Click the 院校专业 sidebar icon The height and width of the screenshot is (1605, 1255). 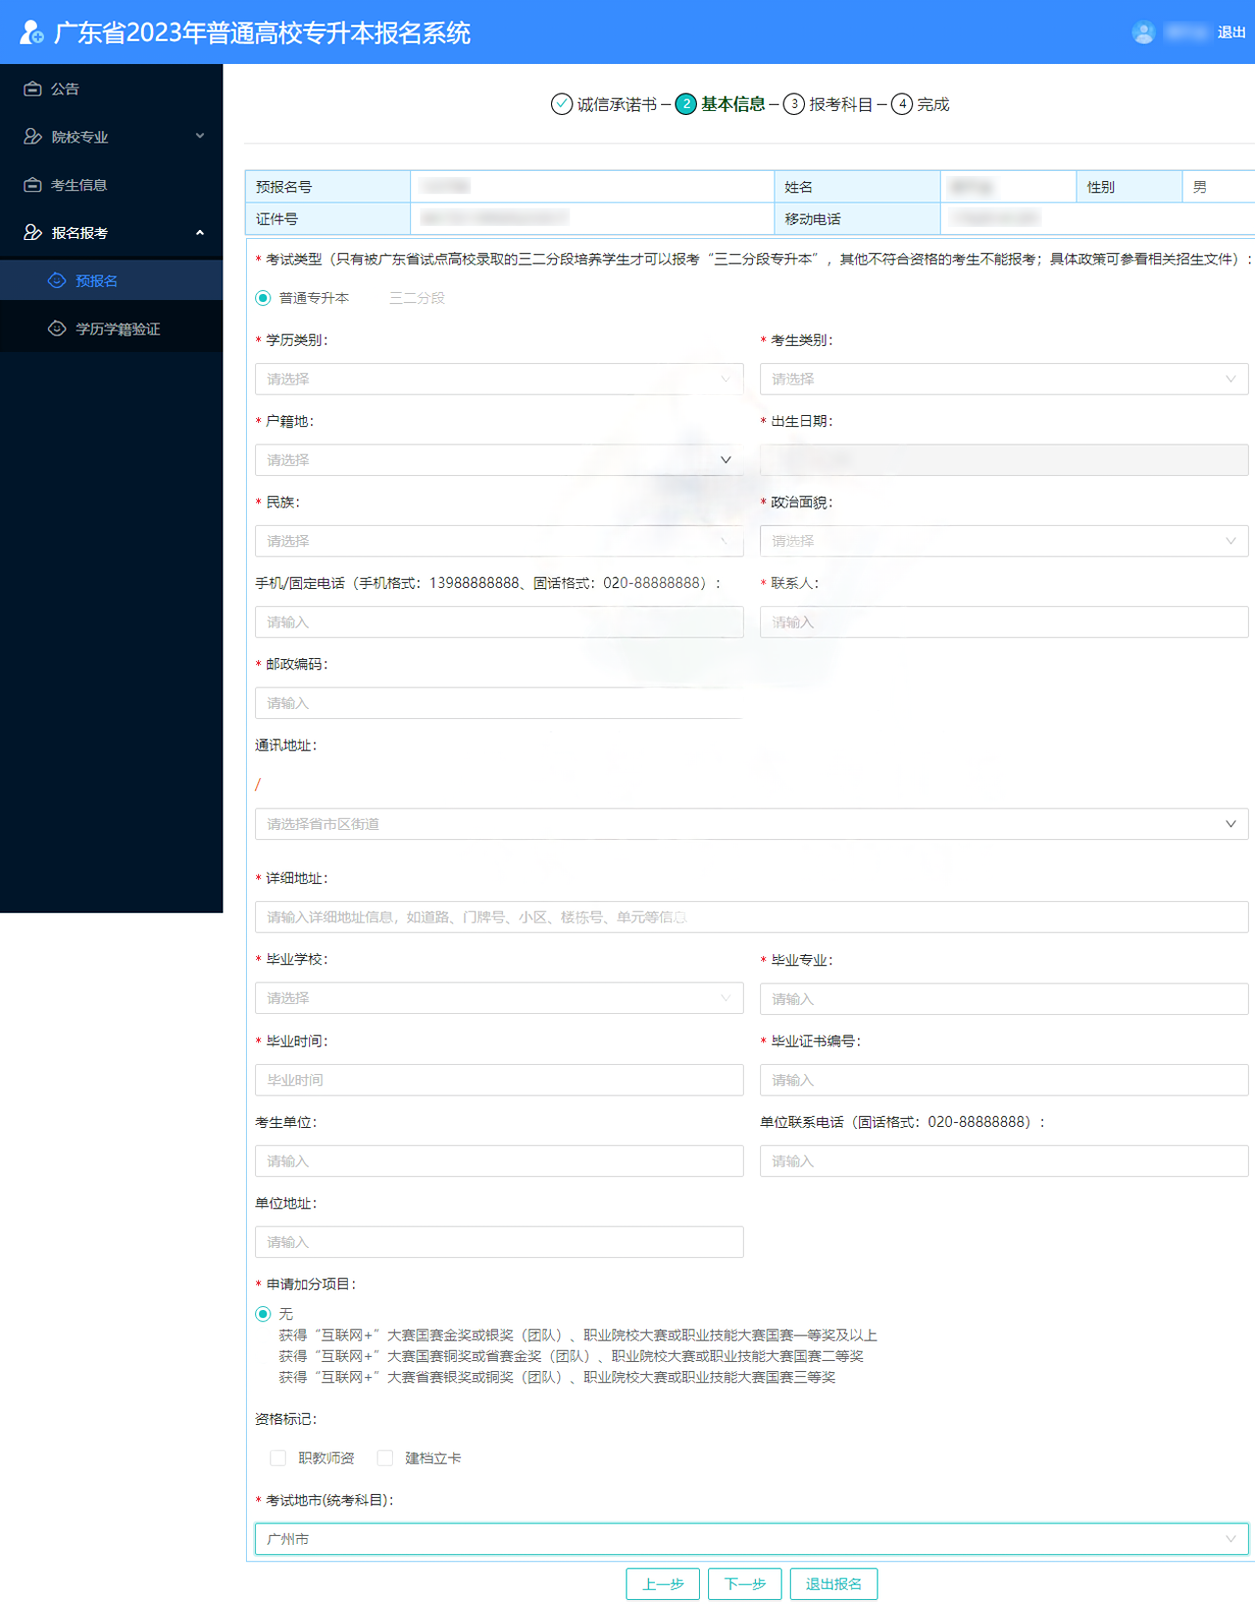coord(33,137)
